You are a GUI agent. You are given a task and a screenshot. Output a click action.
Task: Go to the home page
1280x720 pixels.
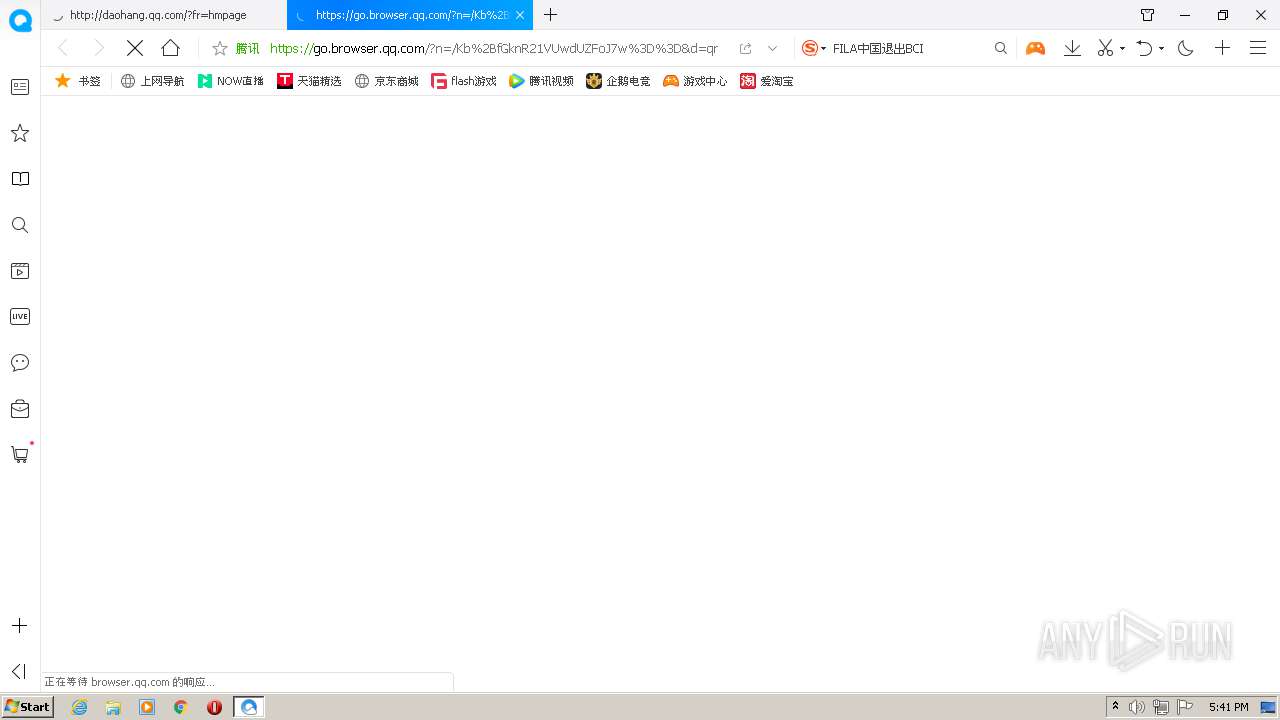pyautogui.click(x=171, y=48)
